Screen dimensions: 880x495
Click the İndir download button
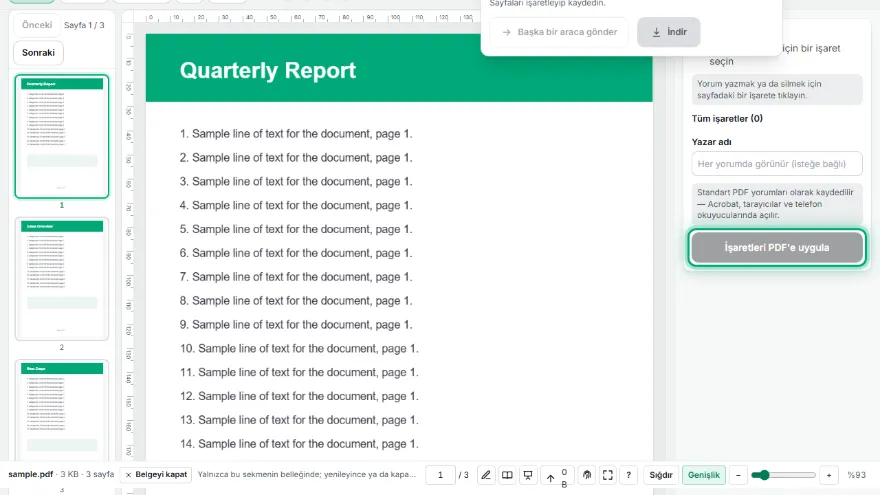pos(668,32)
